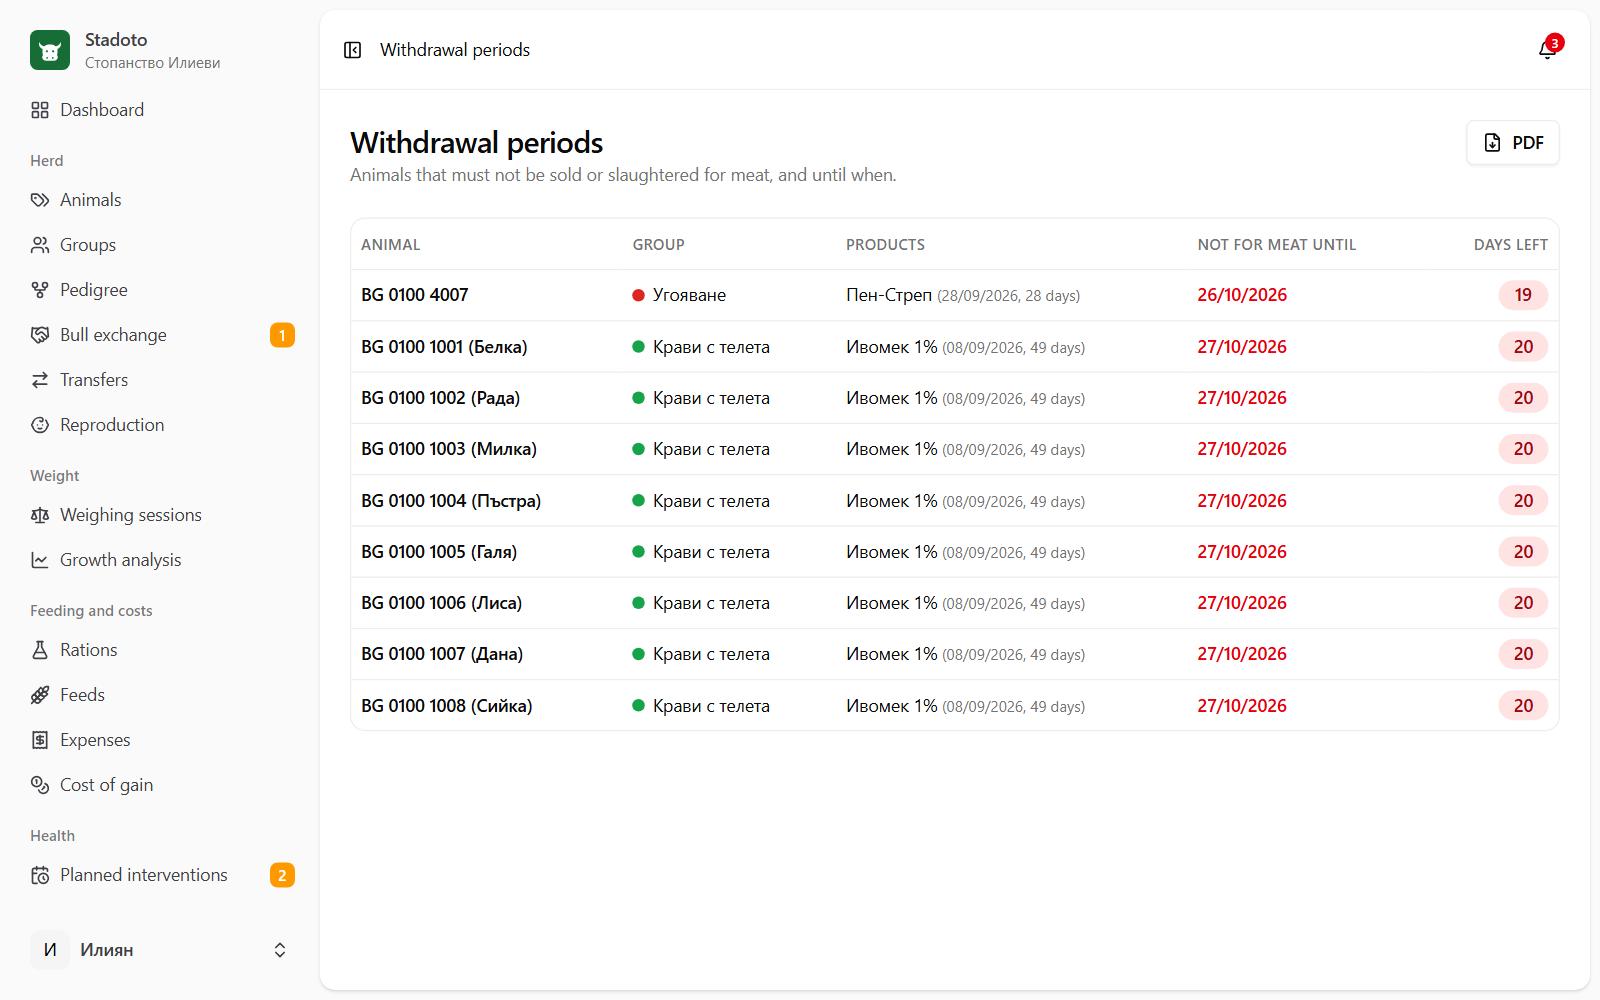Click the ANIMAL column header
Image resolution: width=1600 pixels, height=1000 pixels.
point(391,245)
